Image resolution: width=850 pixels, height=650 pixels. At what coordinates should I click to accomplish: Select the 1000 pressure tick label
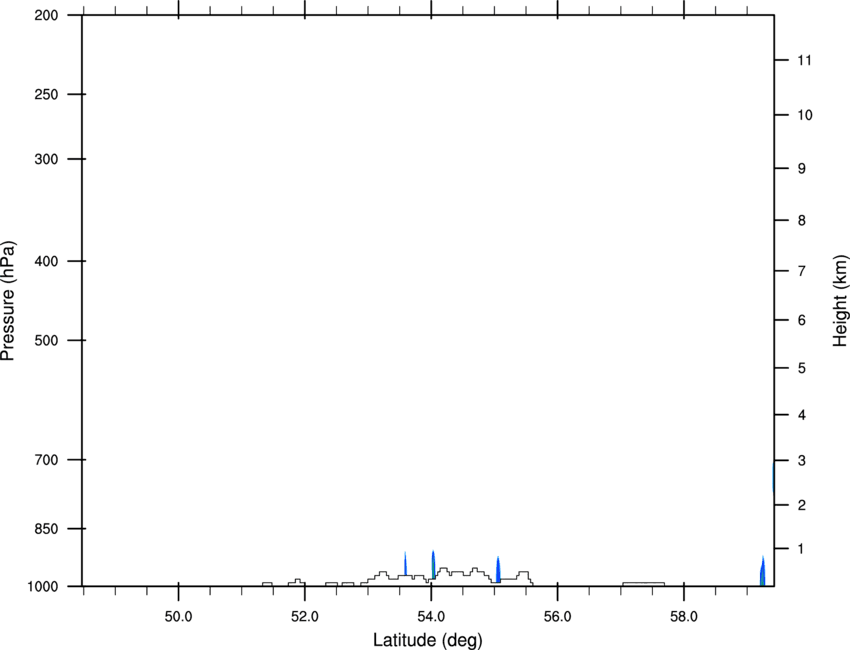[42, 587]
